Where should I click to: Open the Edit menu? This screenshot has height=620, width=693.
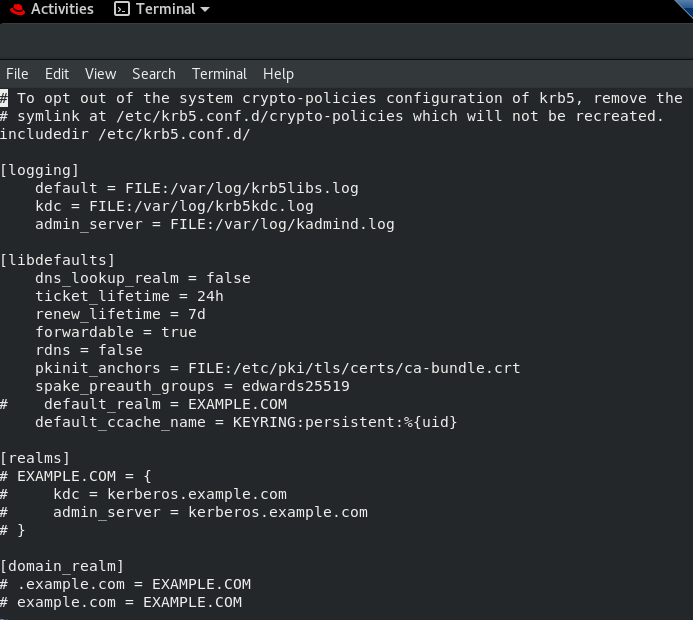click(57, 74)
